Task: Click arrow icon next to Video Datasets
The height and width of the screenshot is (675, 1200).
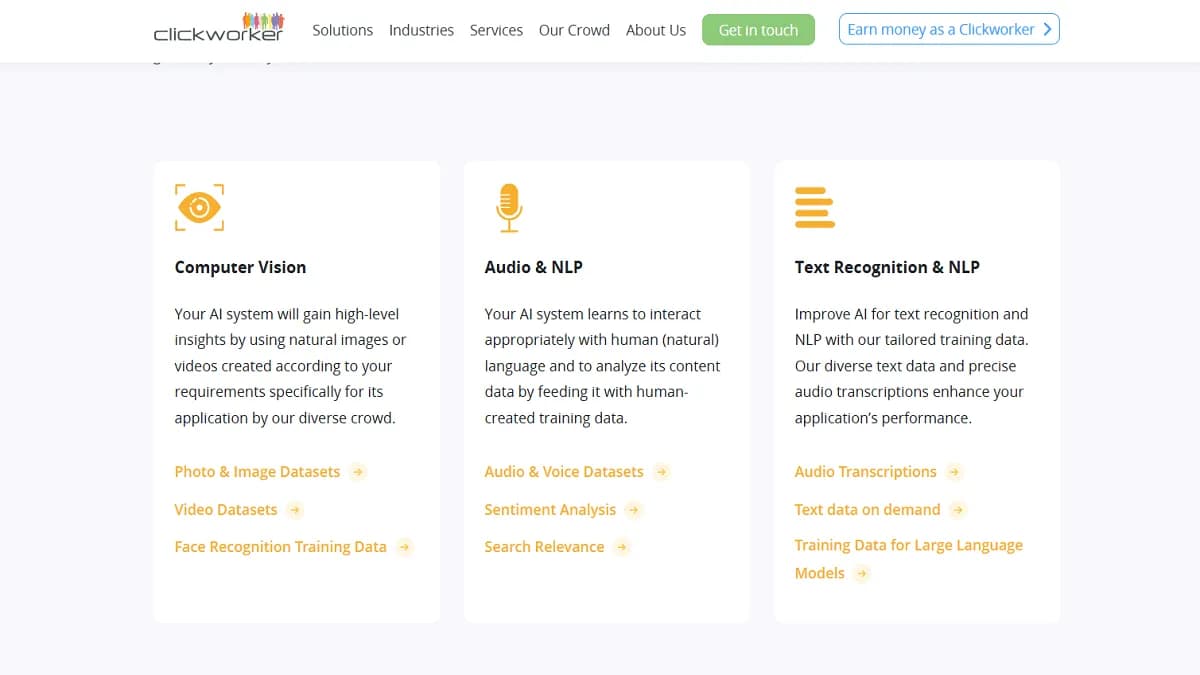Action: (295, 510)
